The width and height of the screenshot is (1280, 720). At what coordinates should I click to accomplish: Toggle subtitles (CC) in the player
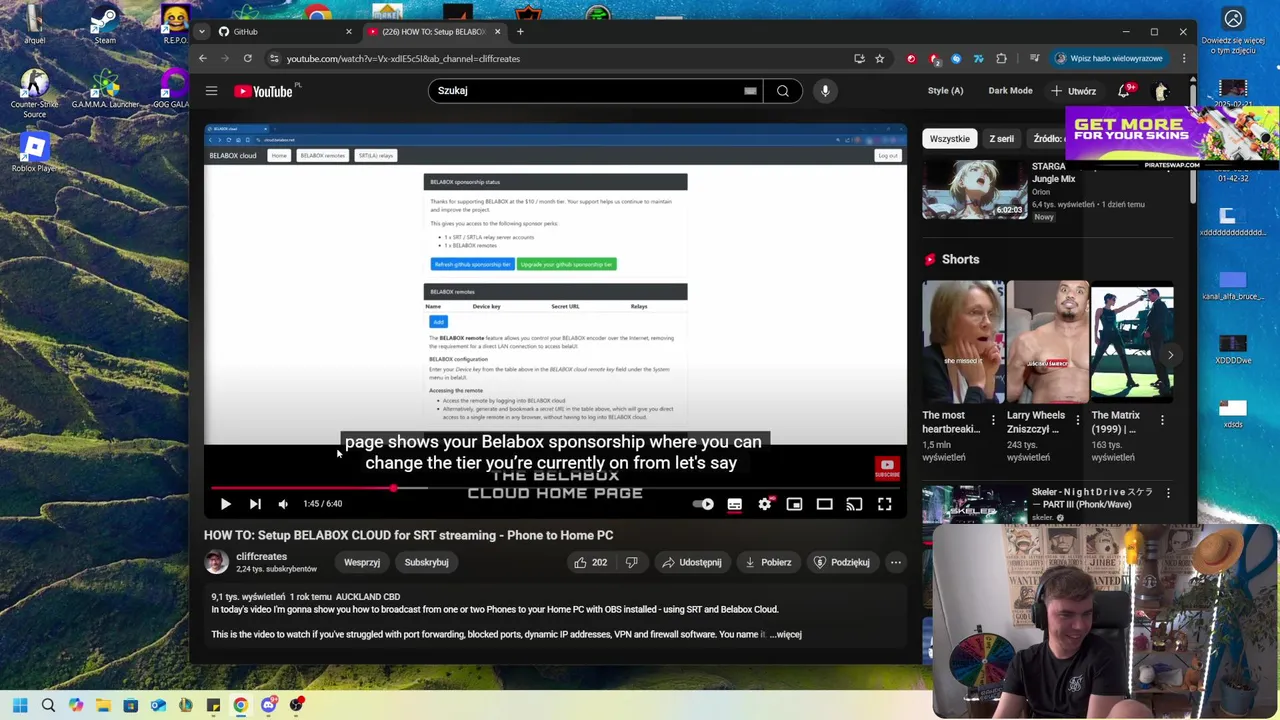pyautogui.click(x=735, y=504)
